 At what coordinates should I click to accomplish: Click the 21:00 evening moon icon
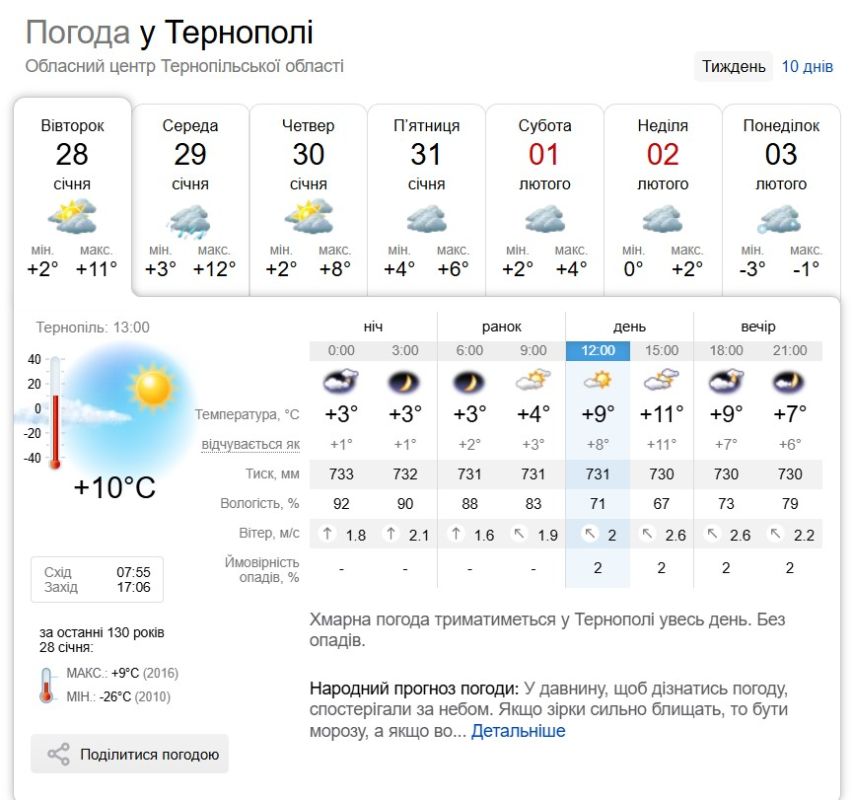point(789,382)
